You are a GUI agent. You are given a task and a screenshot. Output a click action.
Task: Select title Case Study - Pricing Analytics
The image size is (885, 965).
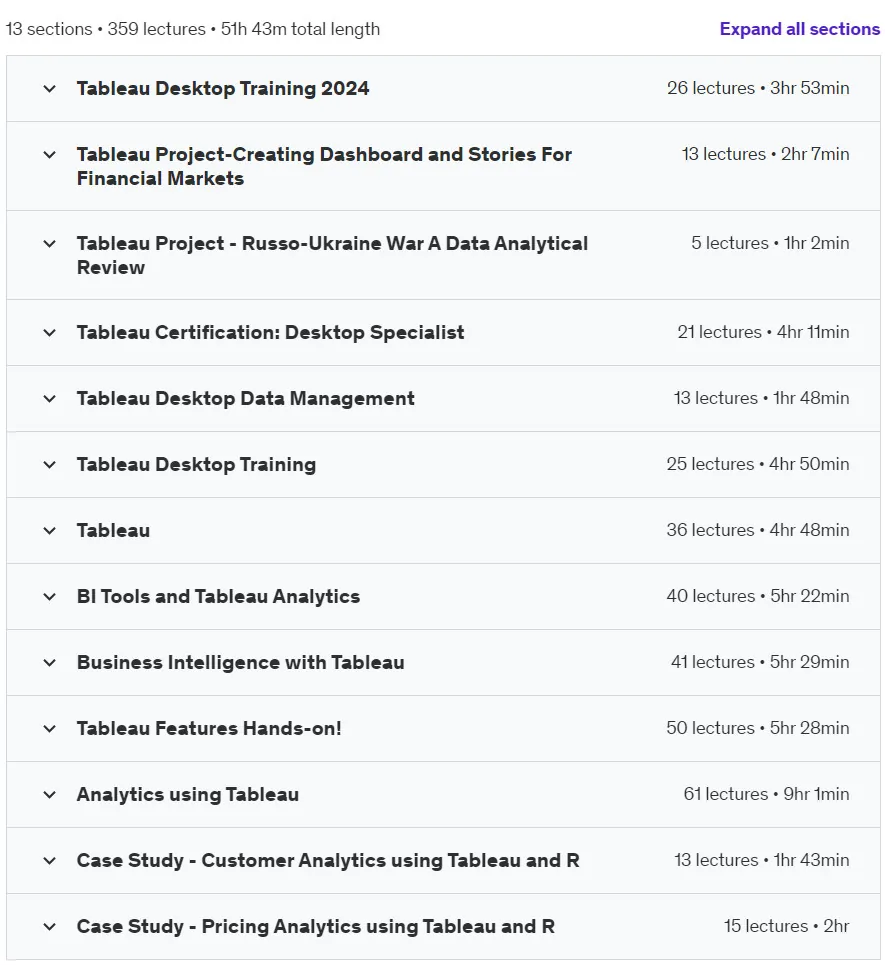tap(316, 926)
